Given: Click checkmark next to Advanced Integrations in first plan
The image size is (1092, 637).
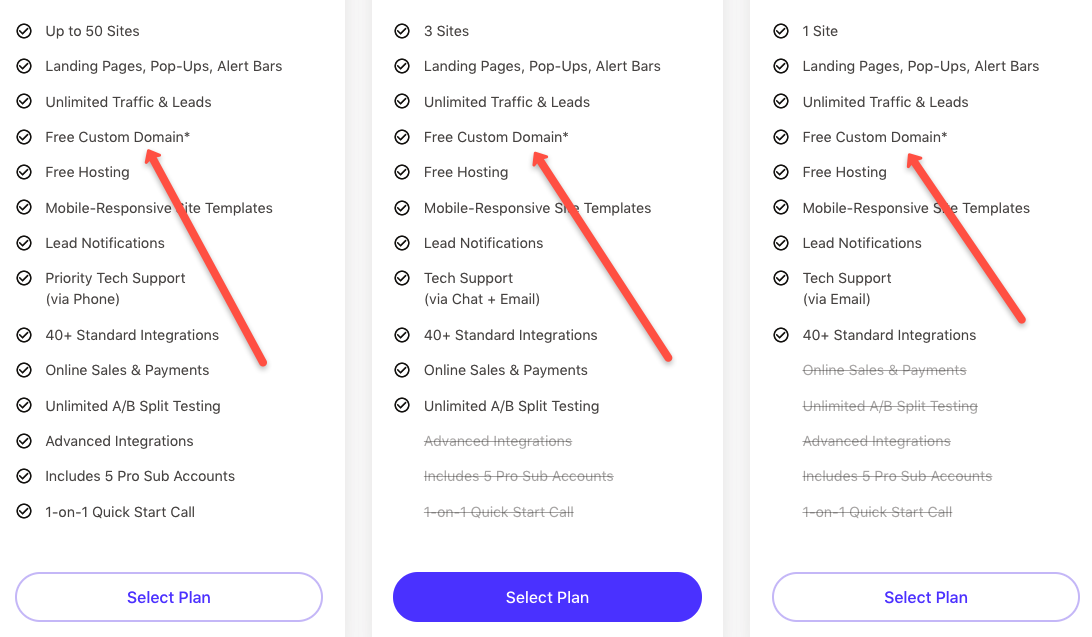Looking at the screenshot, I should point(24,441).
